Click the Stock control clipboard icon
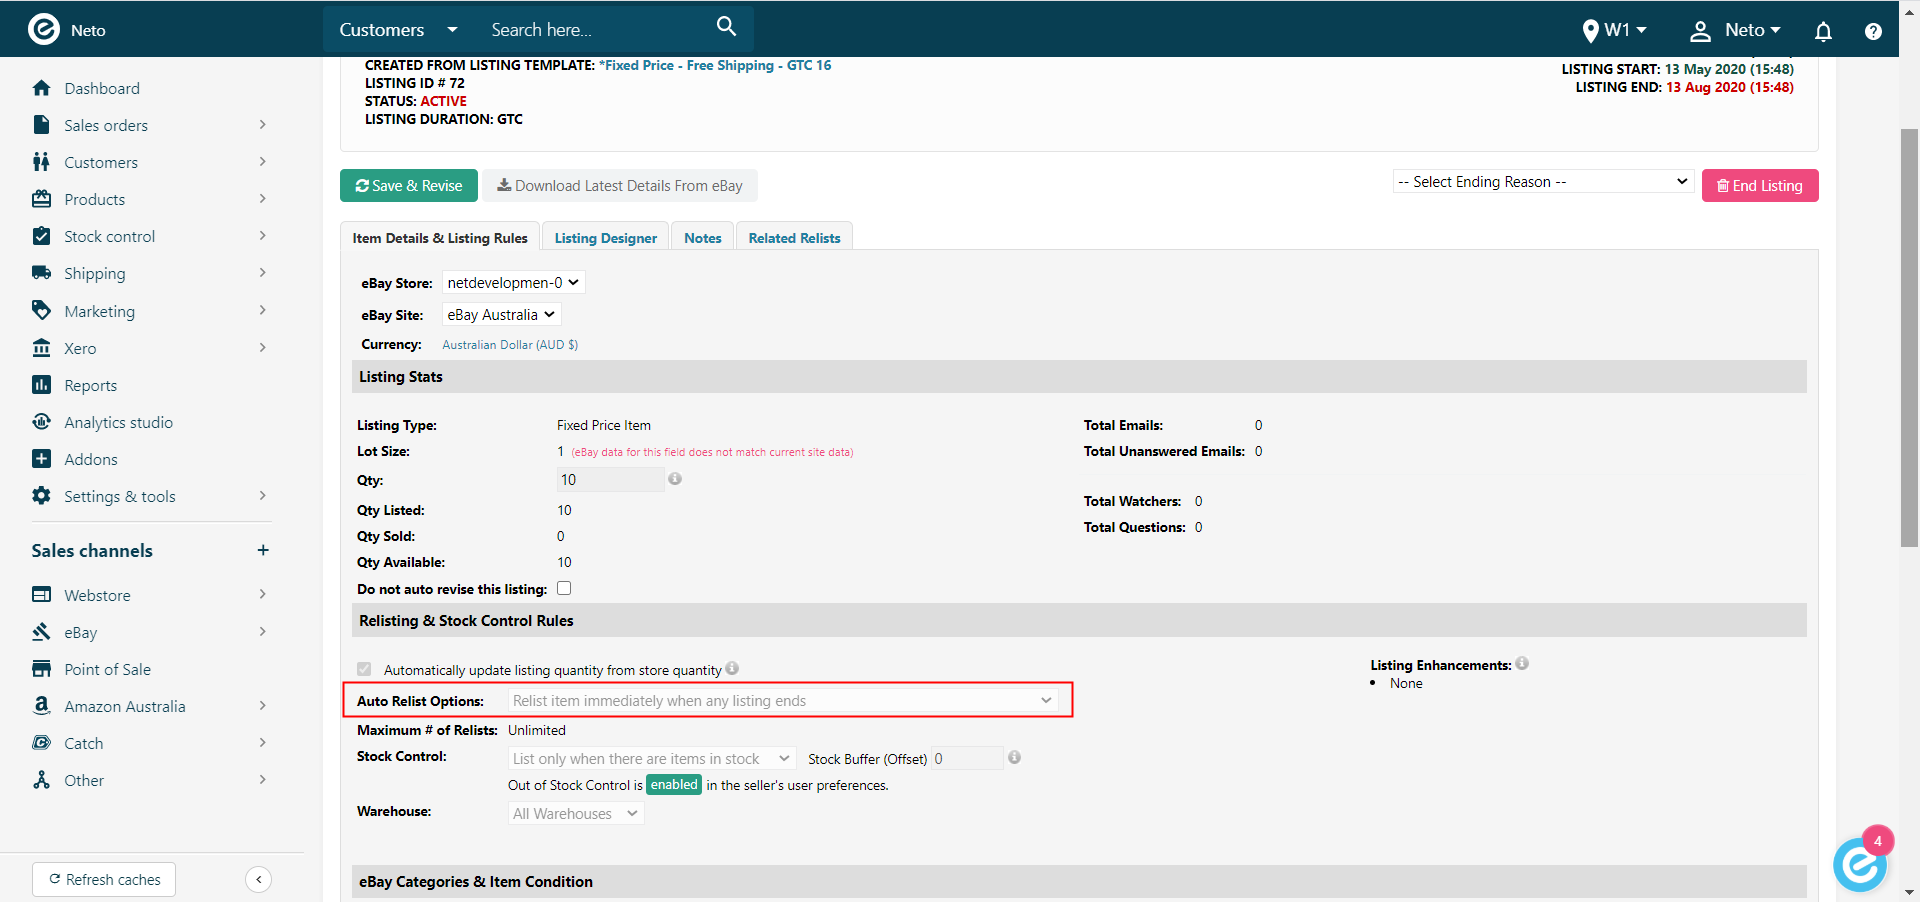Image resolution: width=1920 pixels, height=902 pixels. click(x=41, y=236)
